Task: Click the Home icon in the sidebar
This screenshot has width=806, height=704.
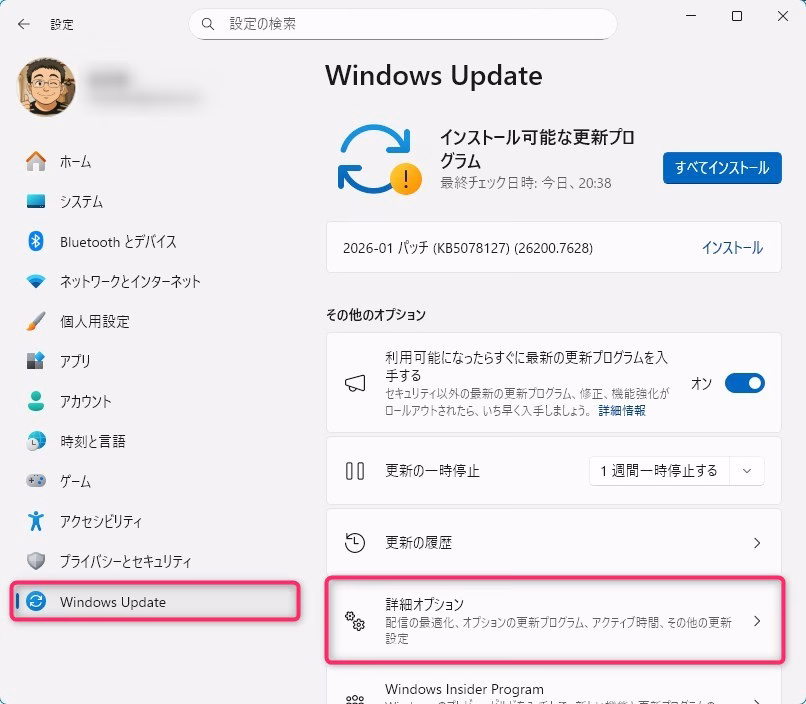Action: point(36,161)
